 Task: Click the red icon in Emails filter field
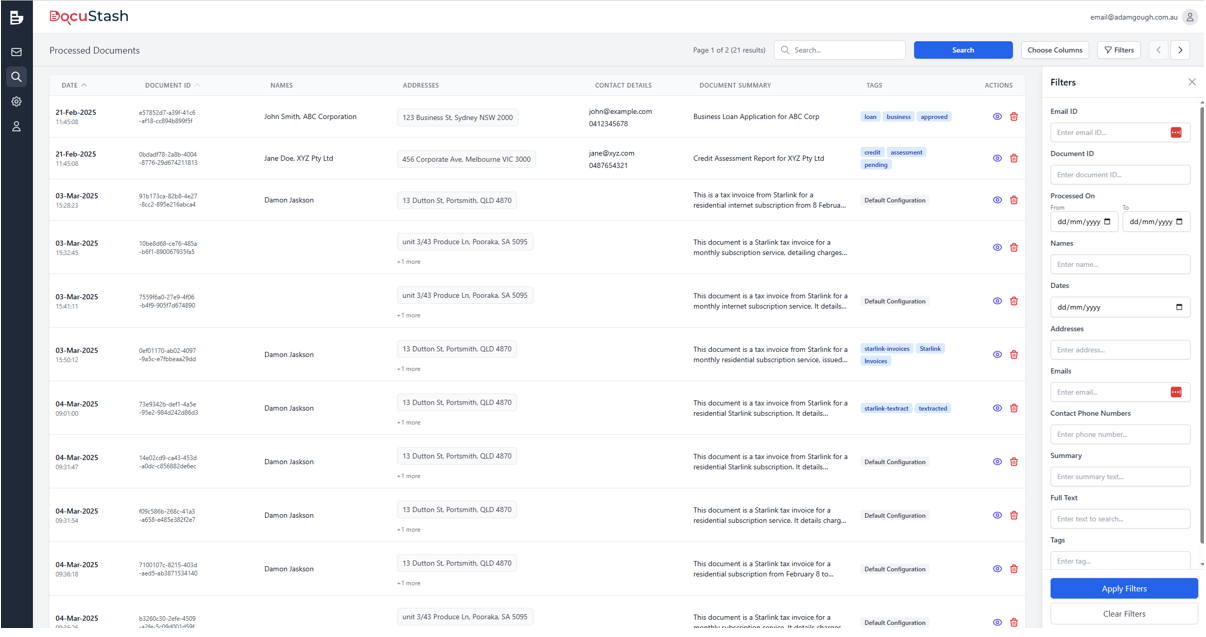click(x=1176, y=392)
